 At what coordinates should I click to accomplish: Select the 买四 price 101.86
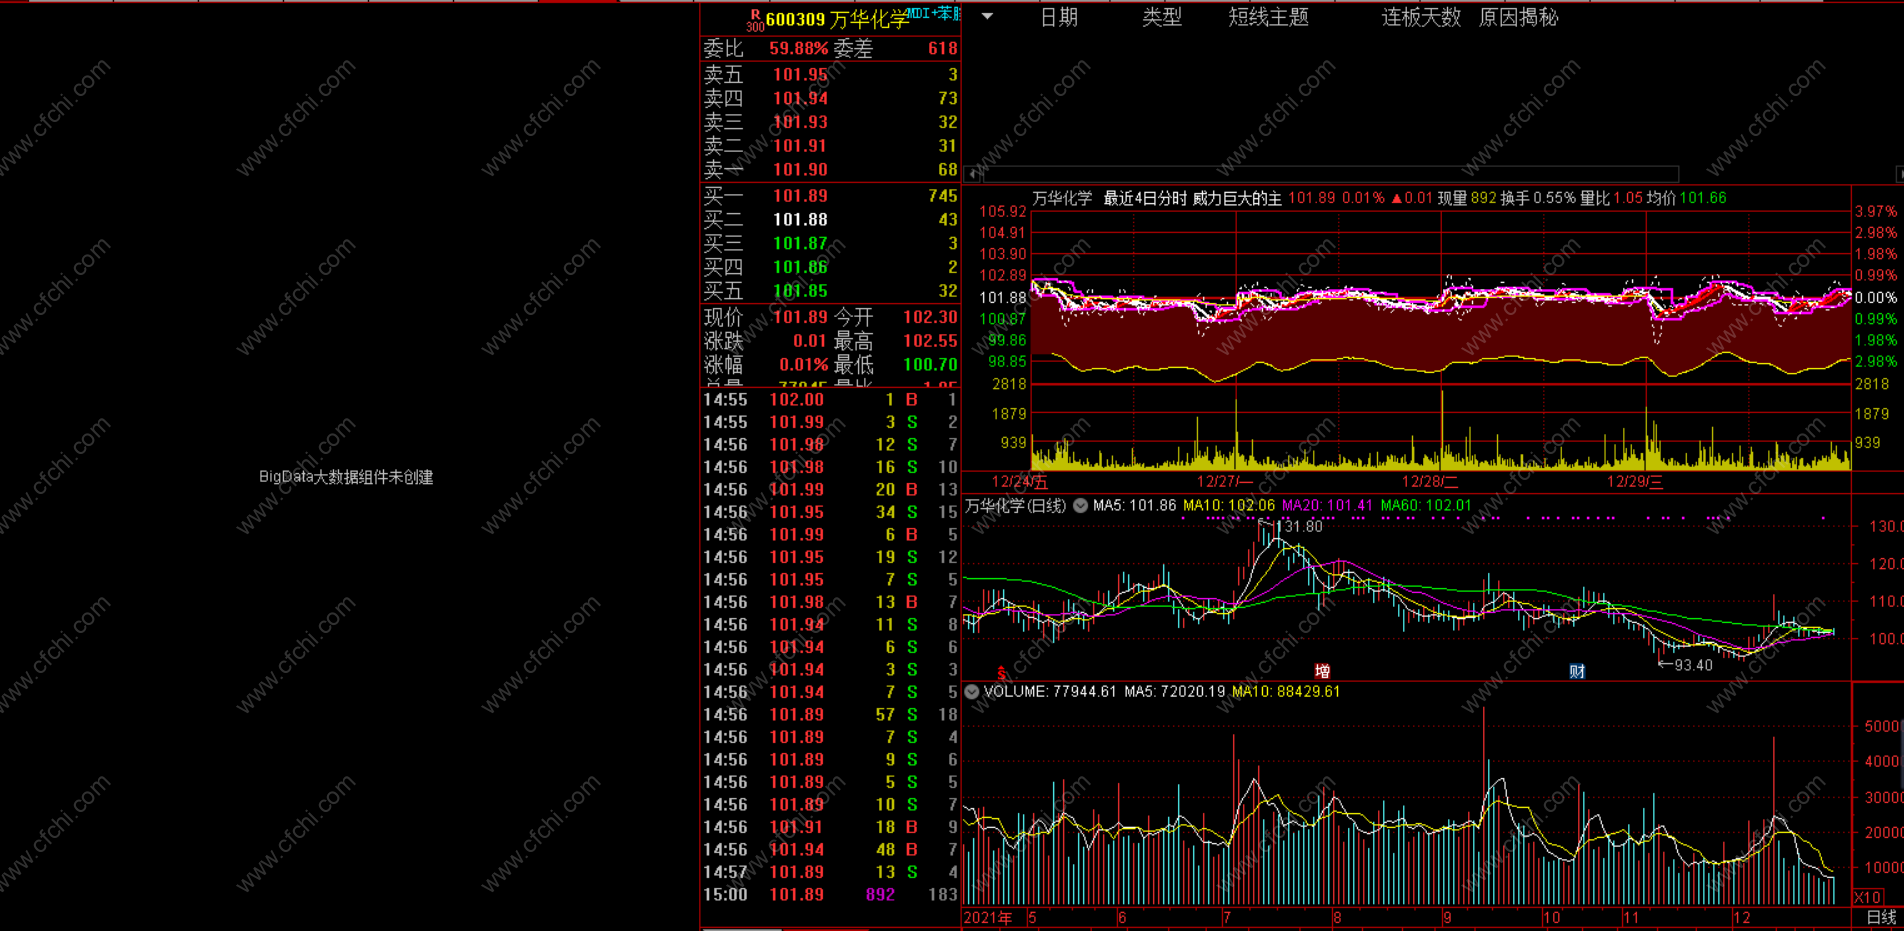tap(800, 267)
